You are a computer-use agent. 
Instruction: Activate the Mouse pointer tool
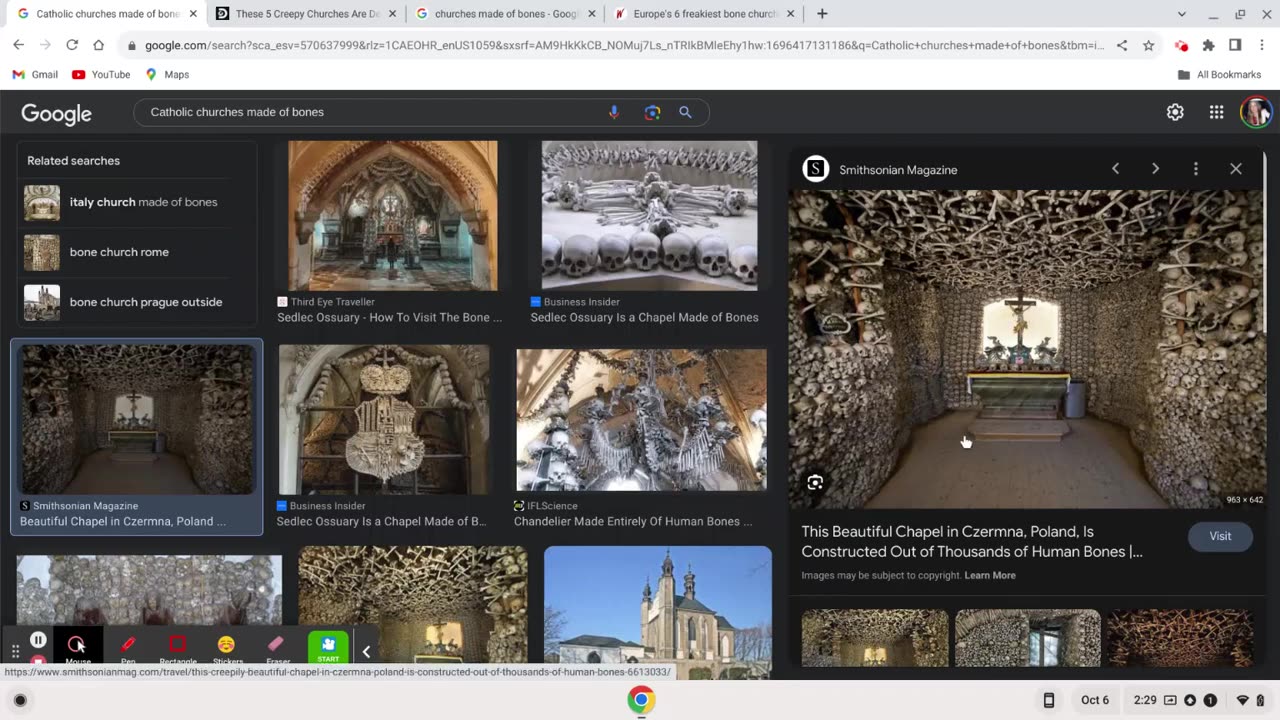(x=77, y=645)
